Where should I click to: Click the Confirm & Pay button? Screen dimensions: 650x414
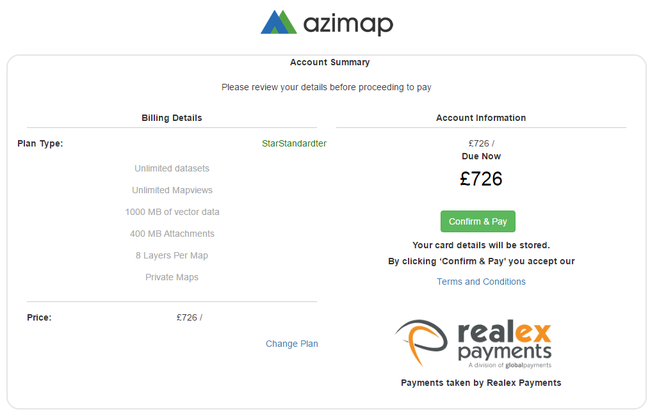pos(478,221)
